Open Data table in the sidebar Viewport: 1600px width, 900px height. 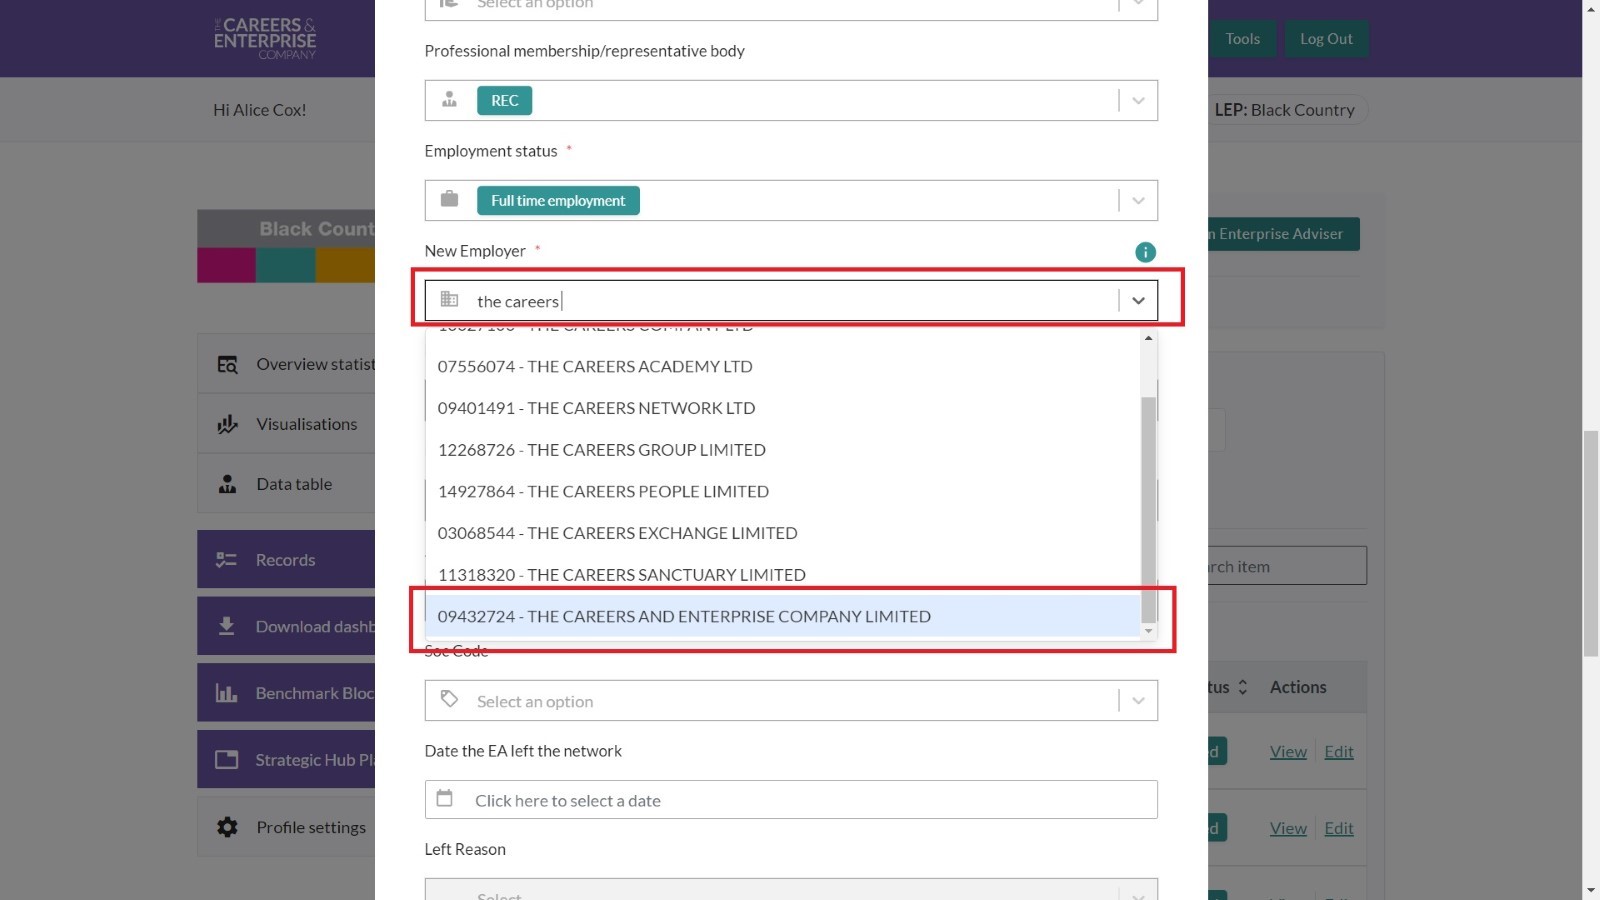pyautogui.click(x=286, y=484)
